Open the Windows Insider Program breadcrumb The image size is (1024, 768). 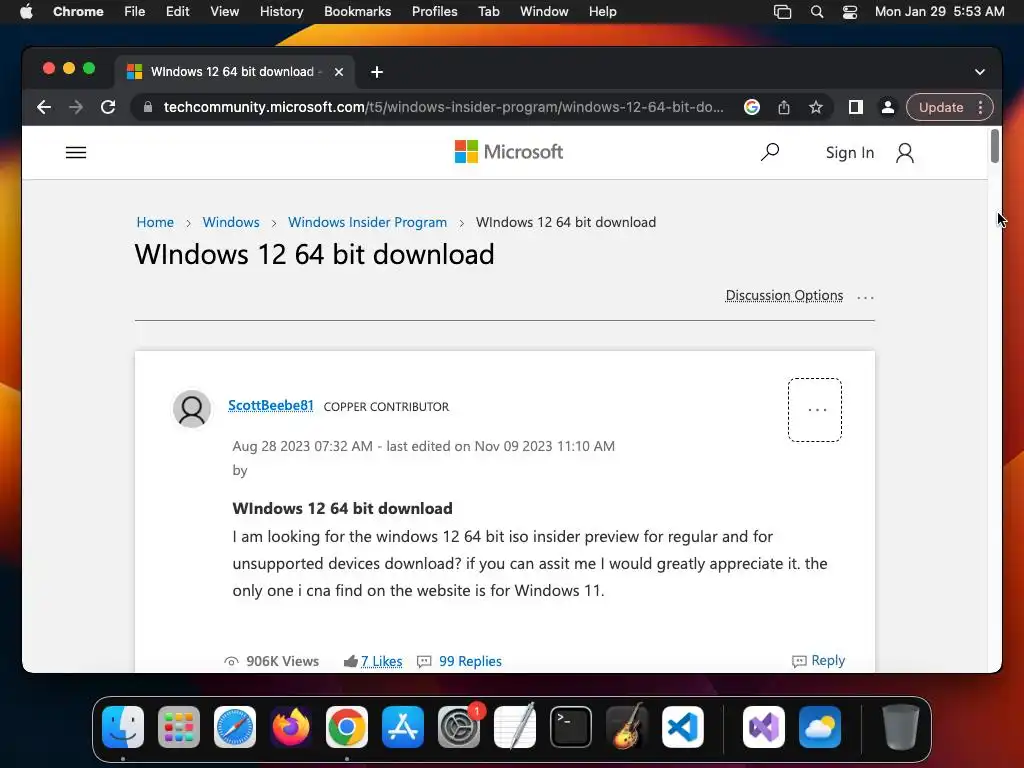[x=368, y=222]
